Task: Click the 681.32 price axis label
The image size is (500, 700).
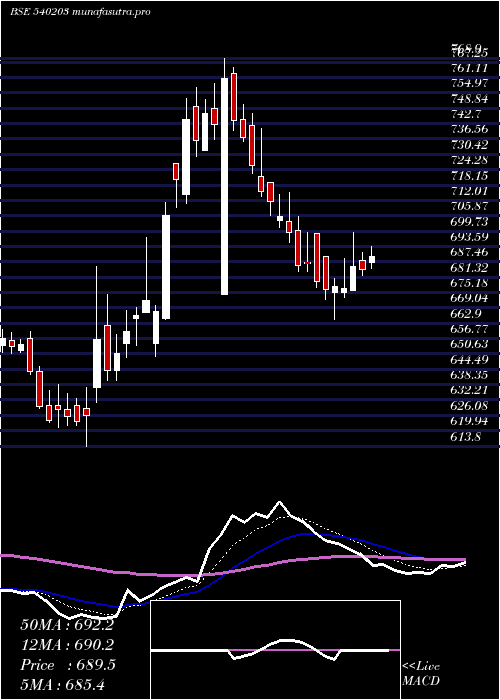Action: tap(469, 267)
